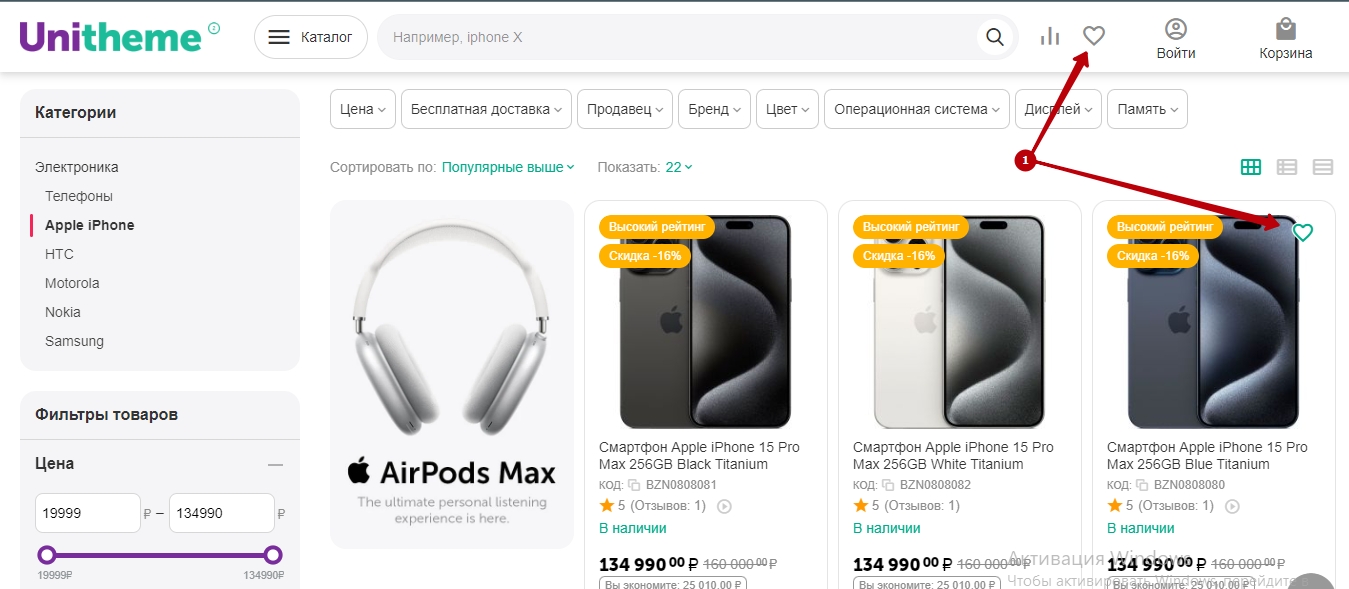Expand the Цена filter dropdown
Image resolution: width=1349 pixels, height=589 pixels.
tap(362, 110)
